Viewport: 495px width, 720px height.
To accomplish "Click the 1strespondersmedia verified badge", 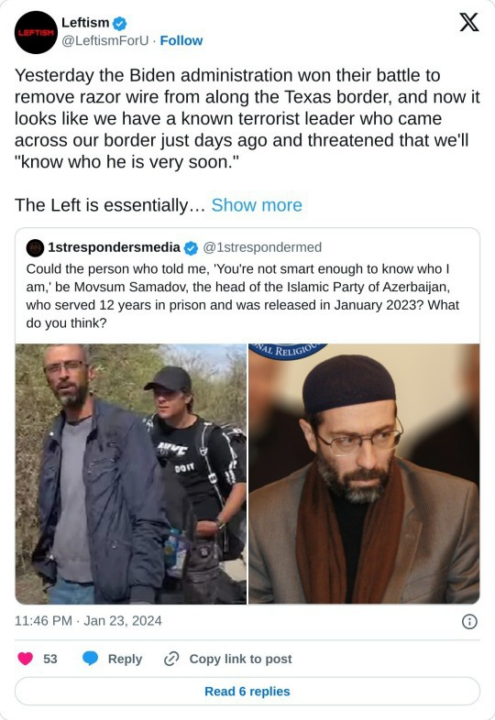I will (x=191, y=248).
